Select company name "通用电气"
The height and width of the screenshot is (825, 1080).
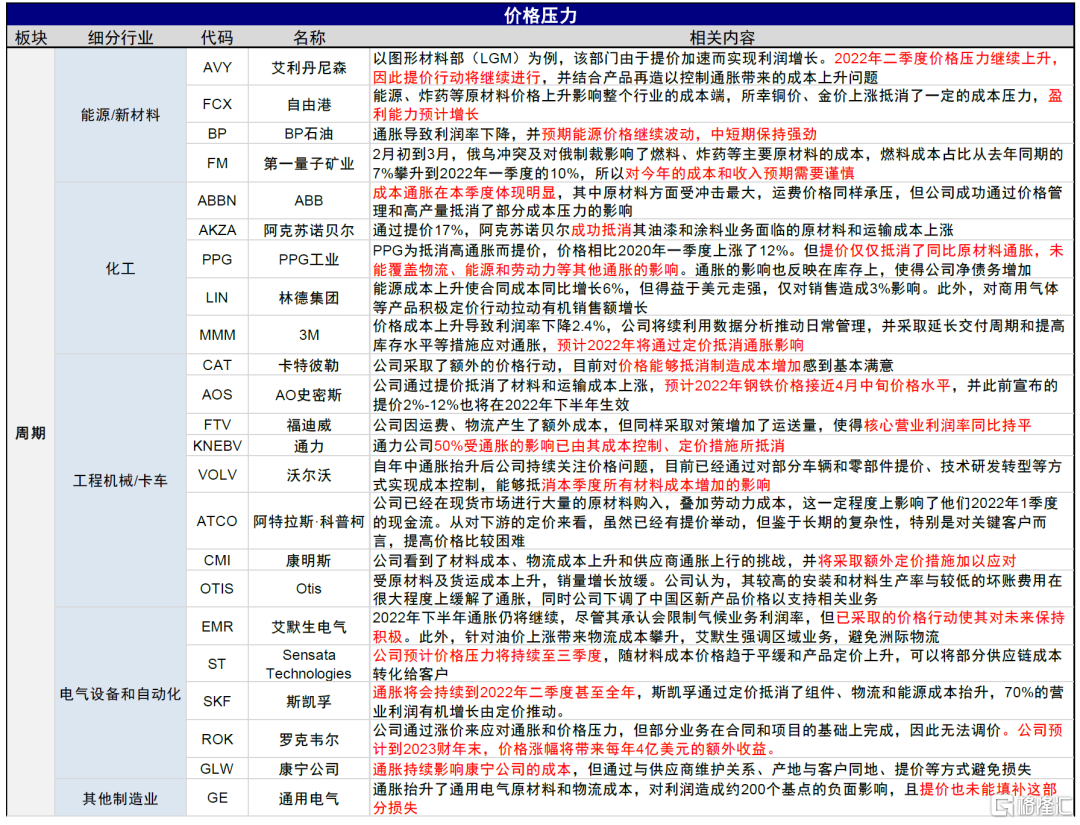pos(309,799)
